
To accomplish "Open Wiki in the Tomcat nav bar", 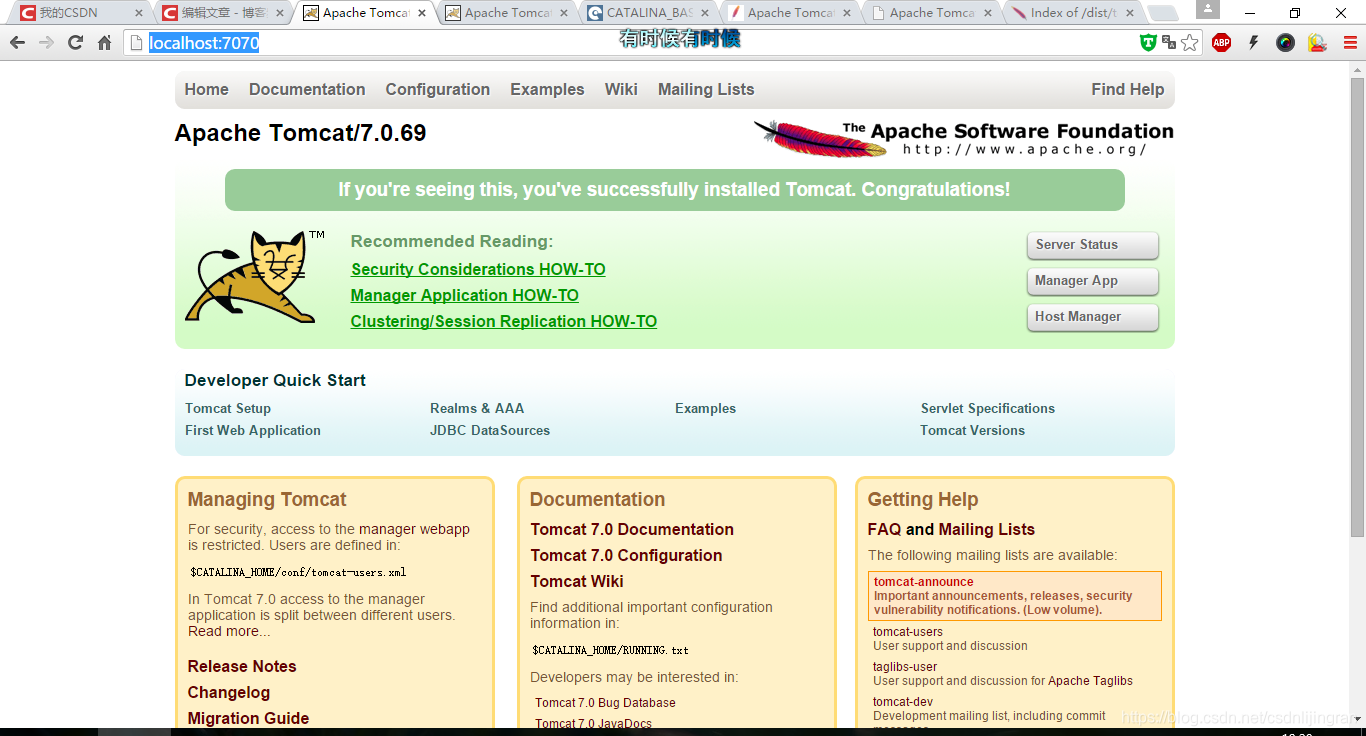I will [621, 89].
